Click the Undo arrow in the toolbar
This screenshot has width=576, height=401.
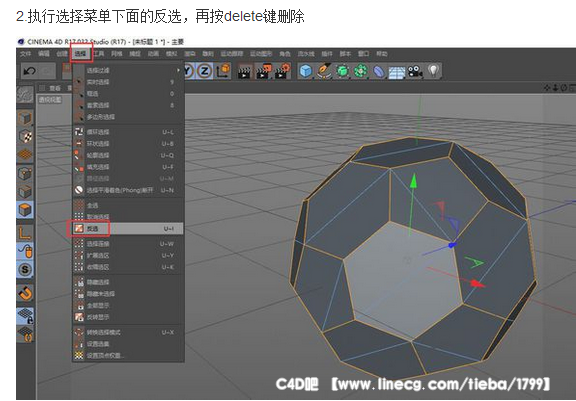click(29, 71)
